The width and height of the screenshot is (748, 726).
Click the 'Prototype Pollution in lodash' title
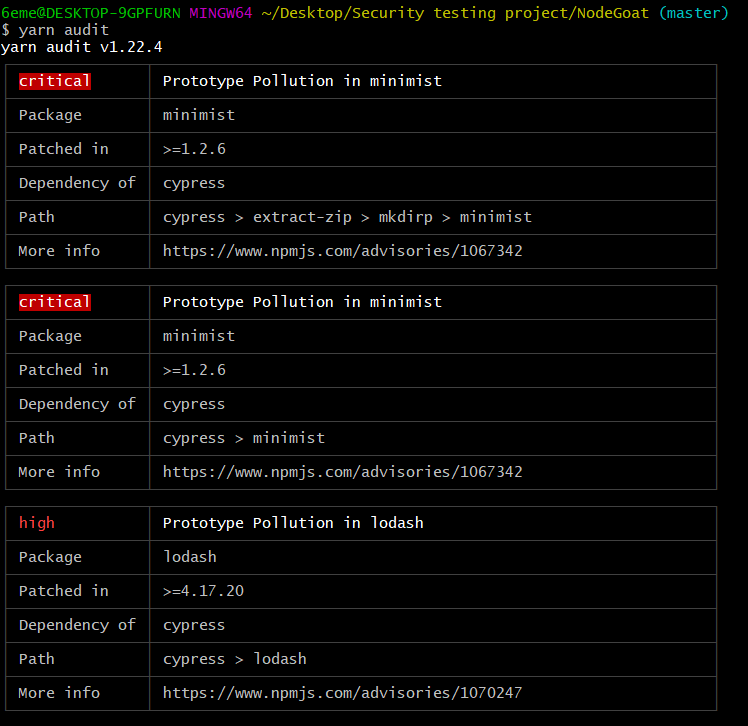point(293,523)
